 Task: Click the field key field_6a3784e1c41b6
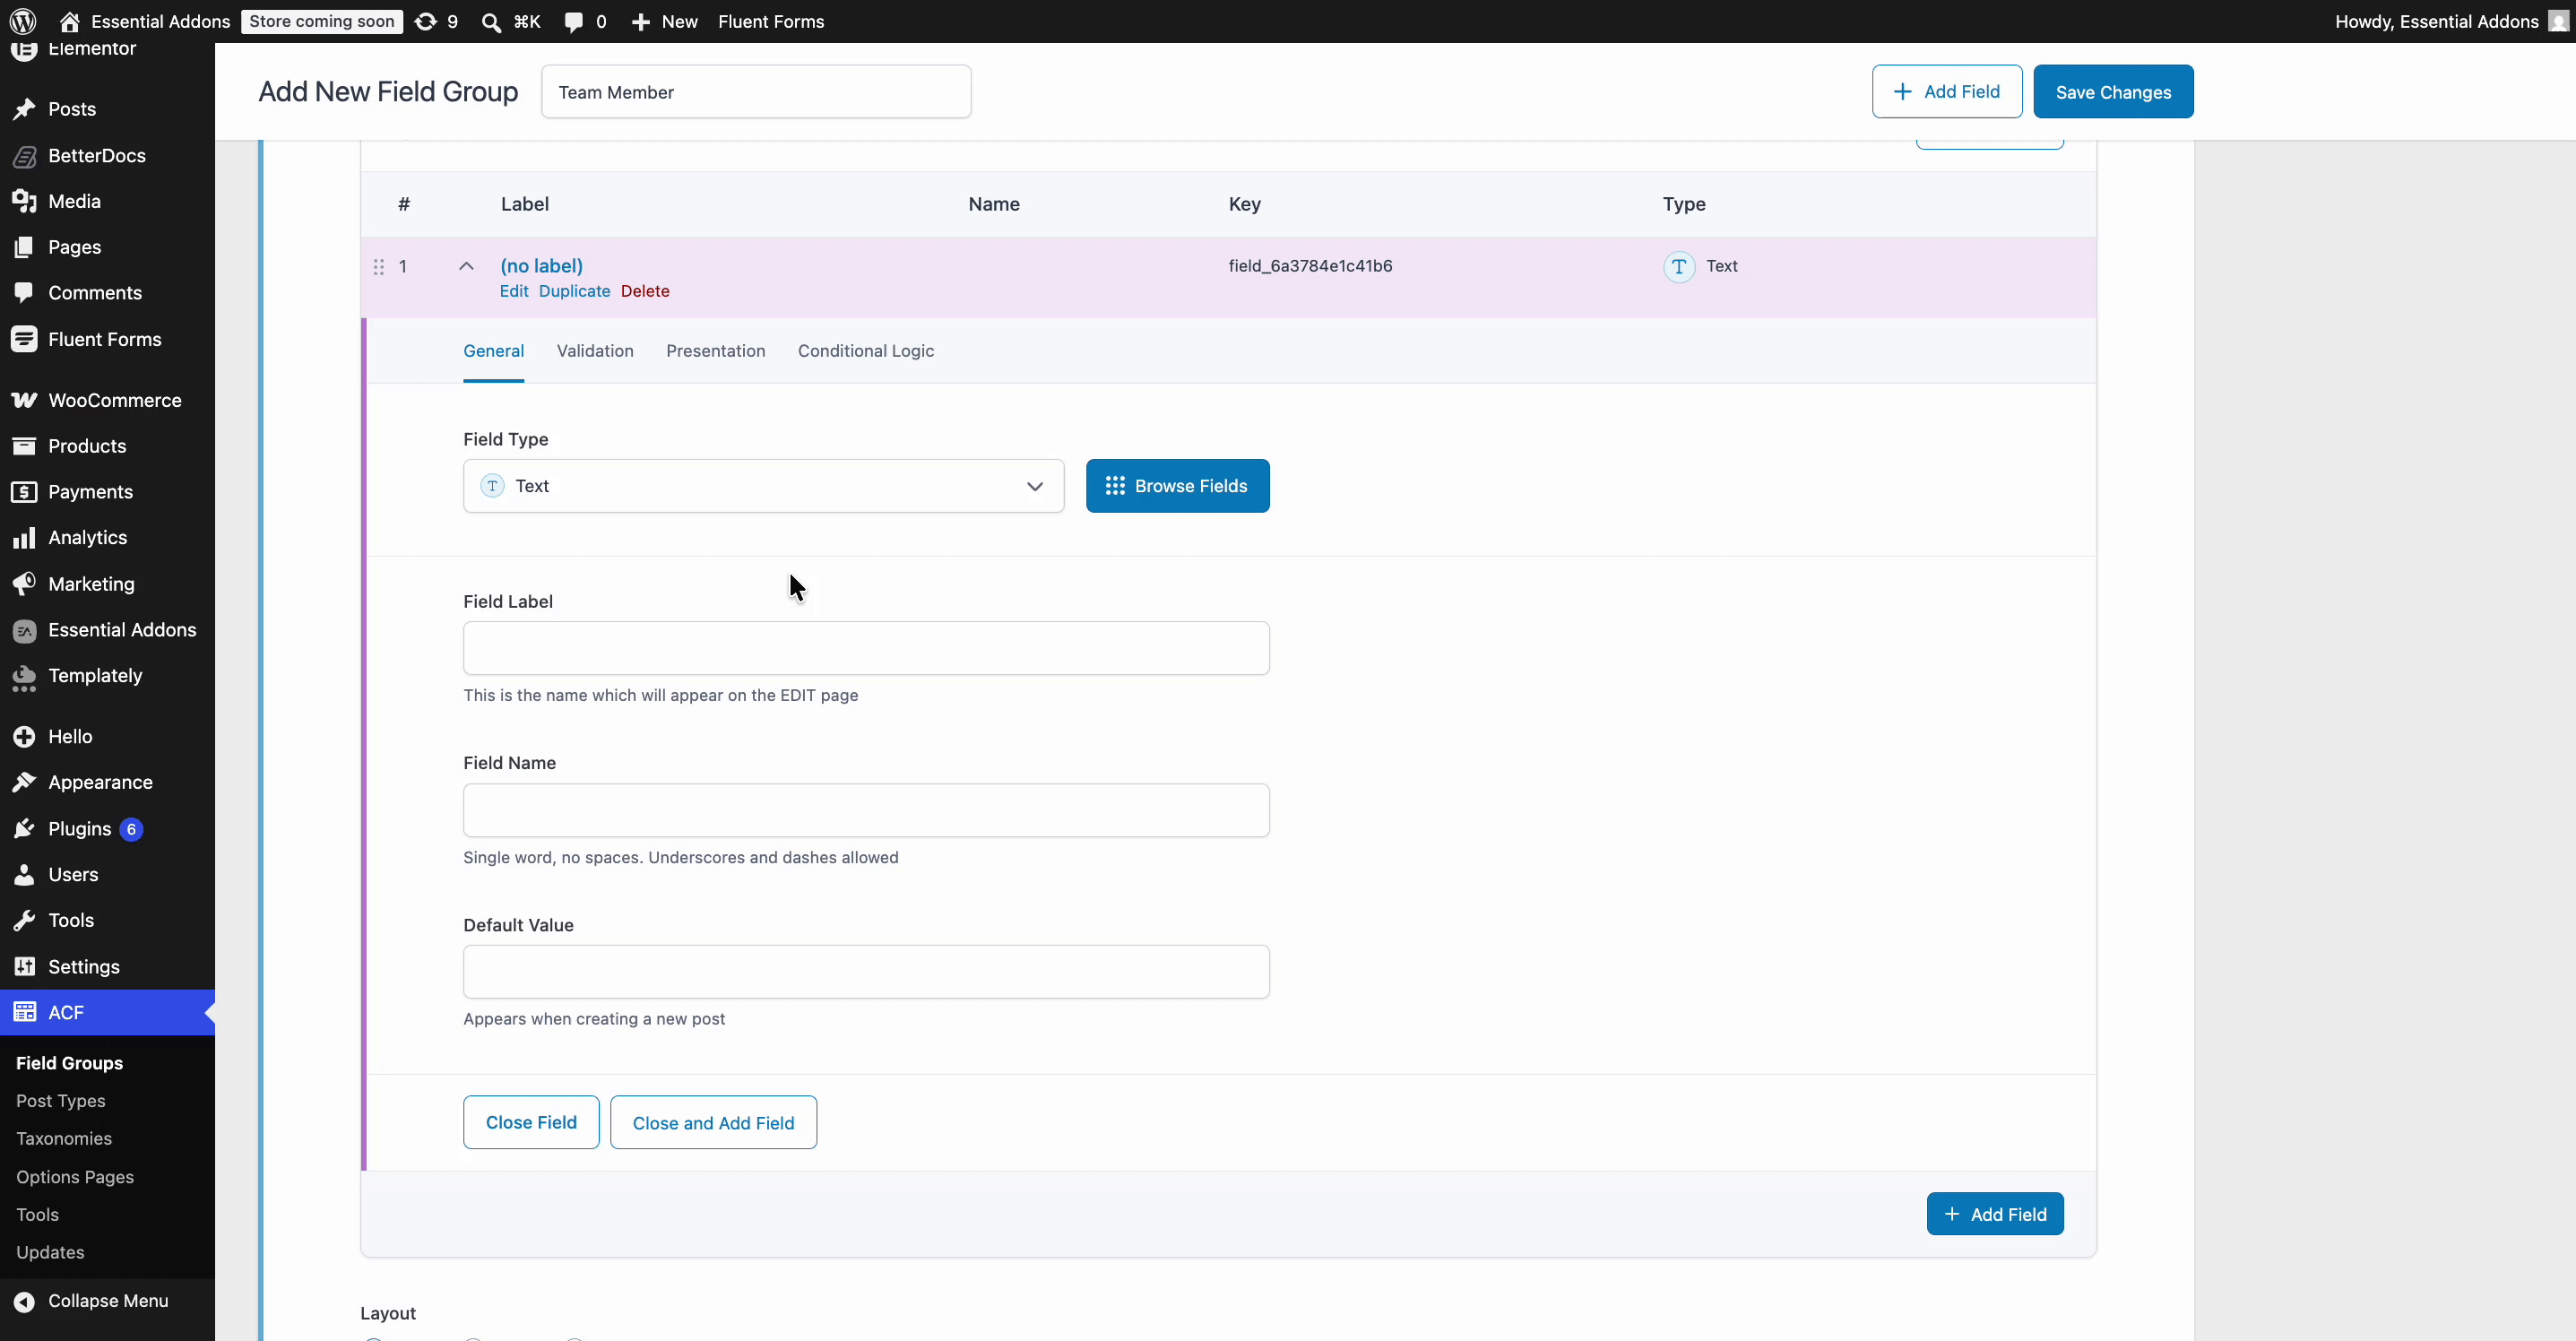click(1310, 266)
